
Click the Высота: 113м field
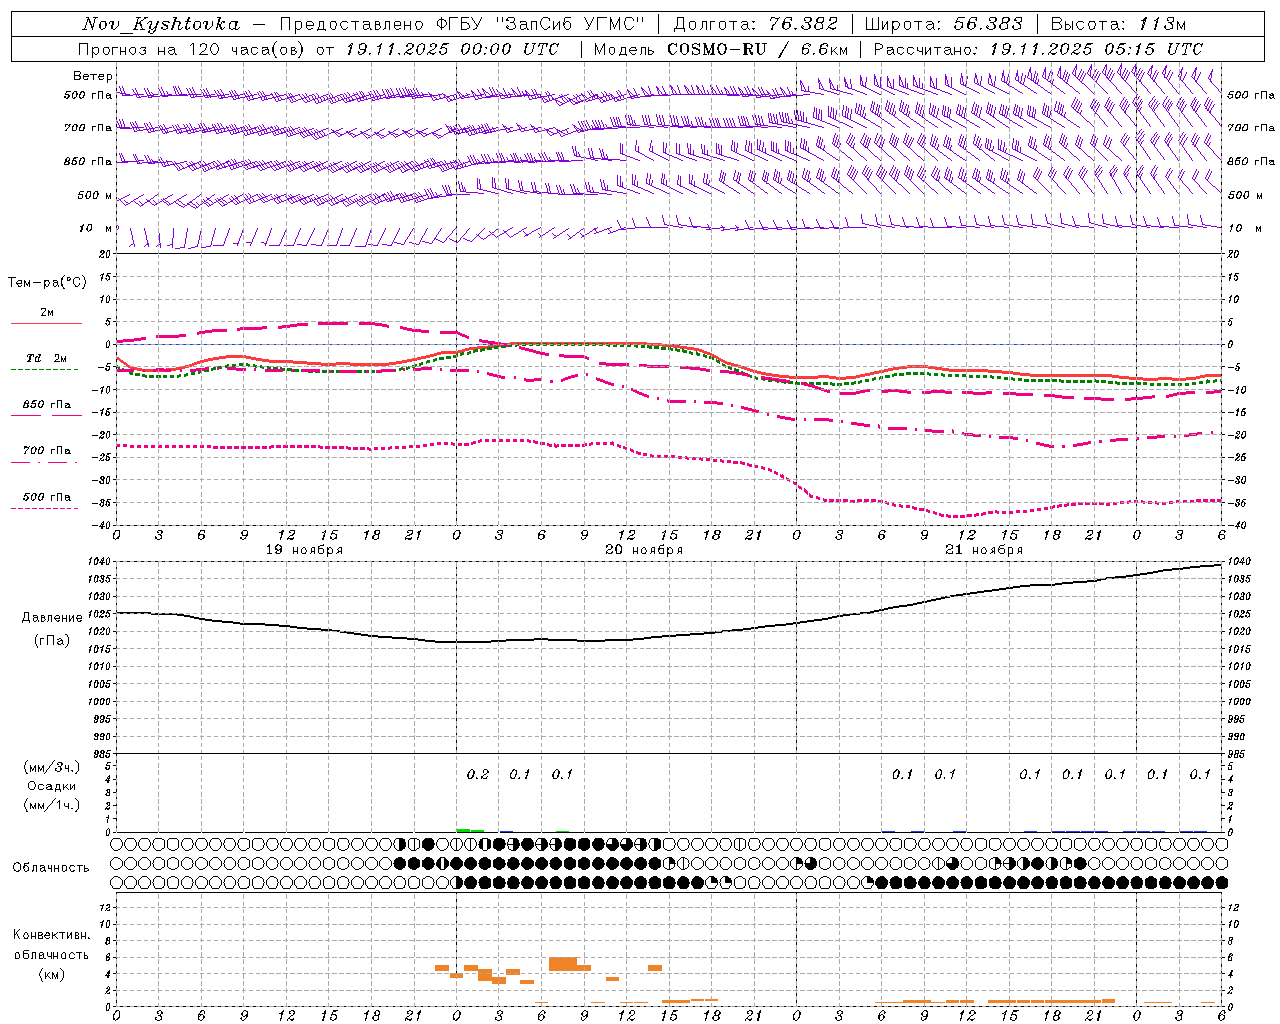tap(1118, 24)
